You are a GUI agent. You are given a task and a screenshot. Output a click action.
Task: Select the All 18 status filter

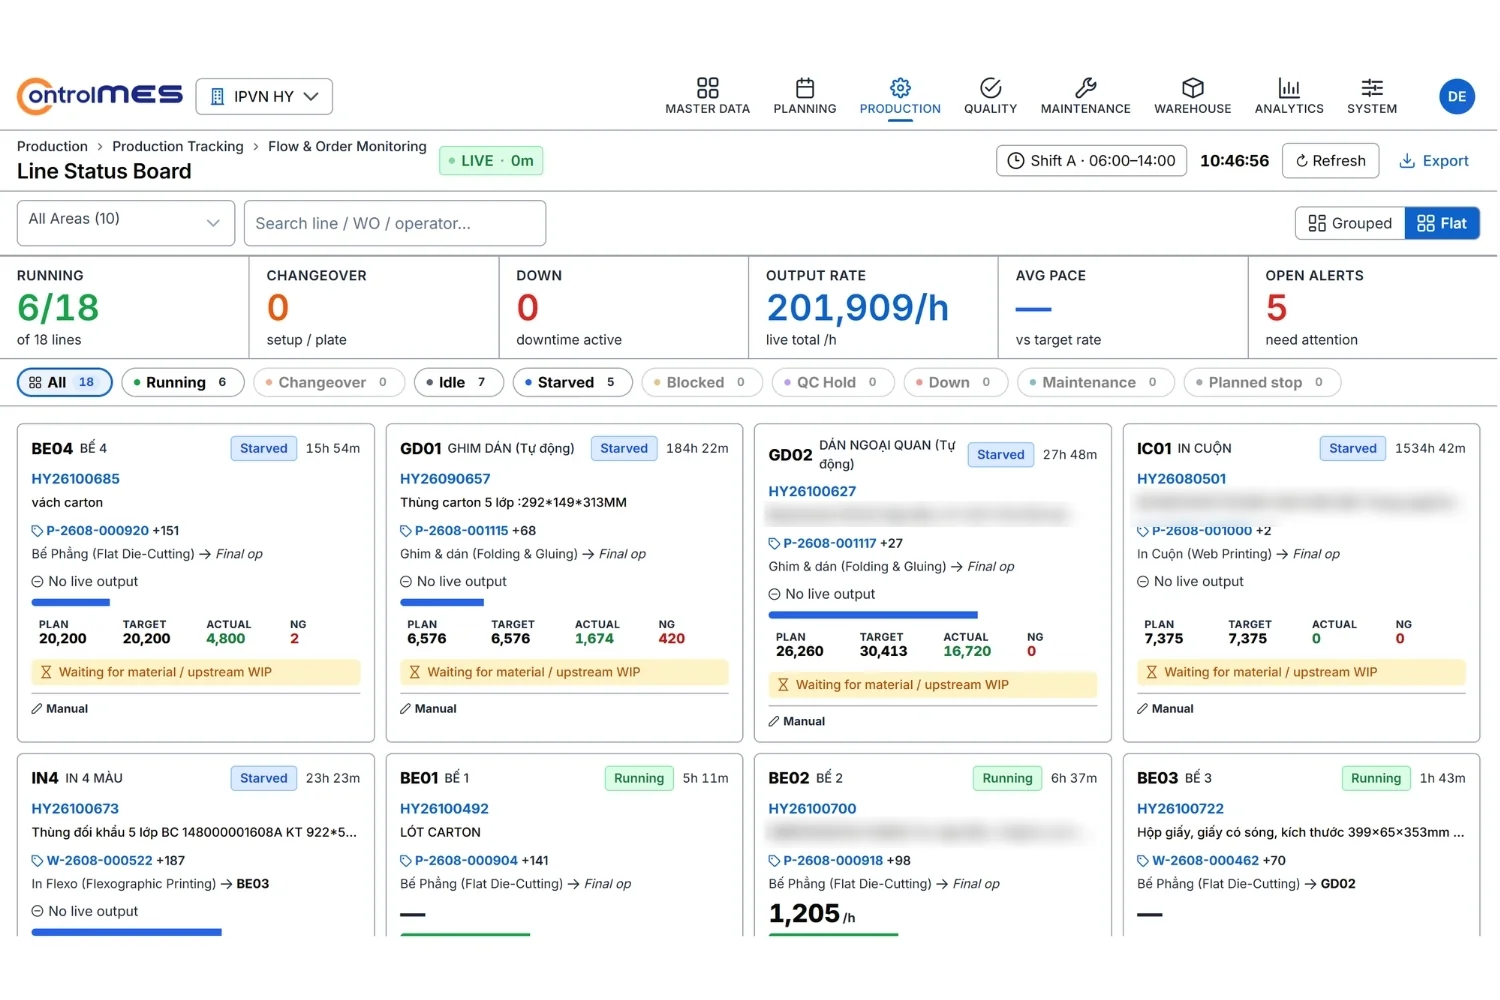pos(64,382)
